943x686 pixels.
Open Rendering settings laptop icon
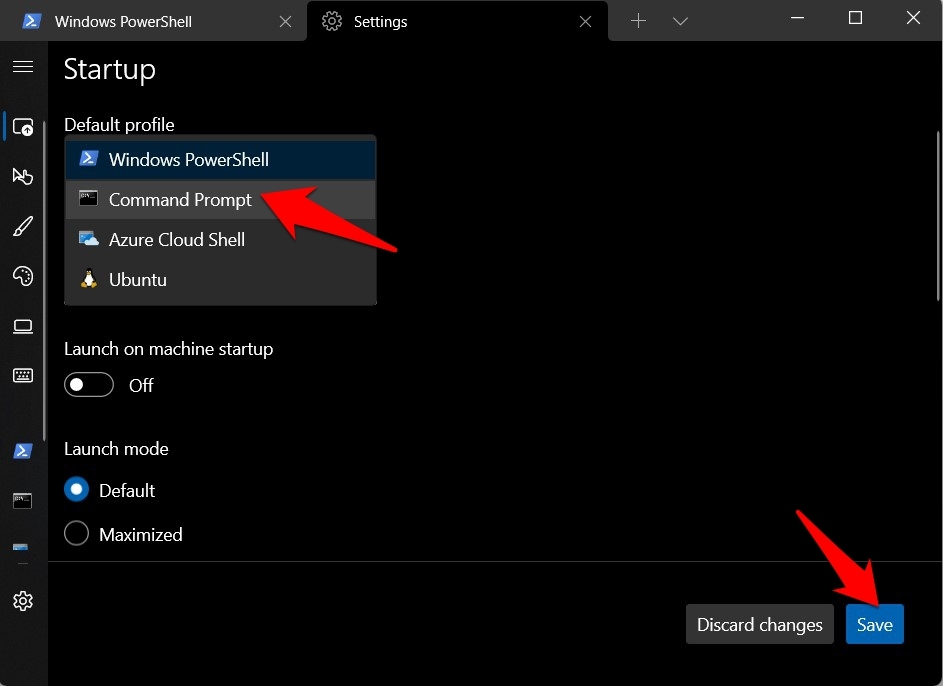pyautogui.click(x=23, y=326)
